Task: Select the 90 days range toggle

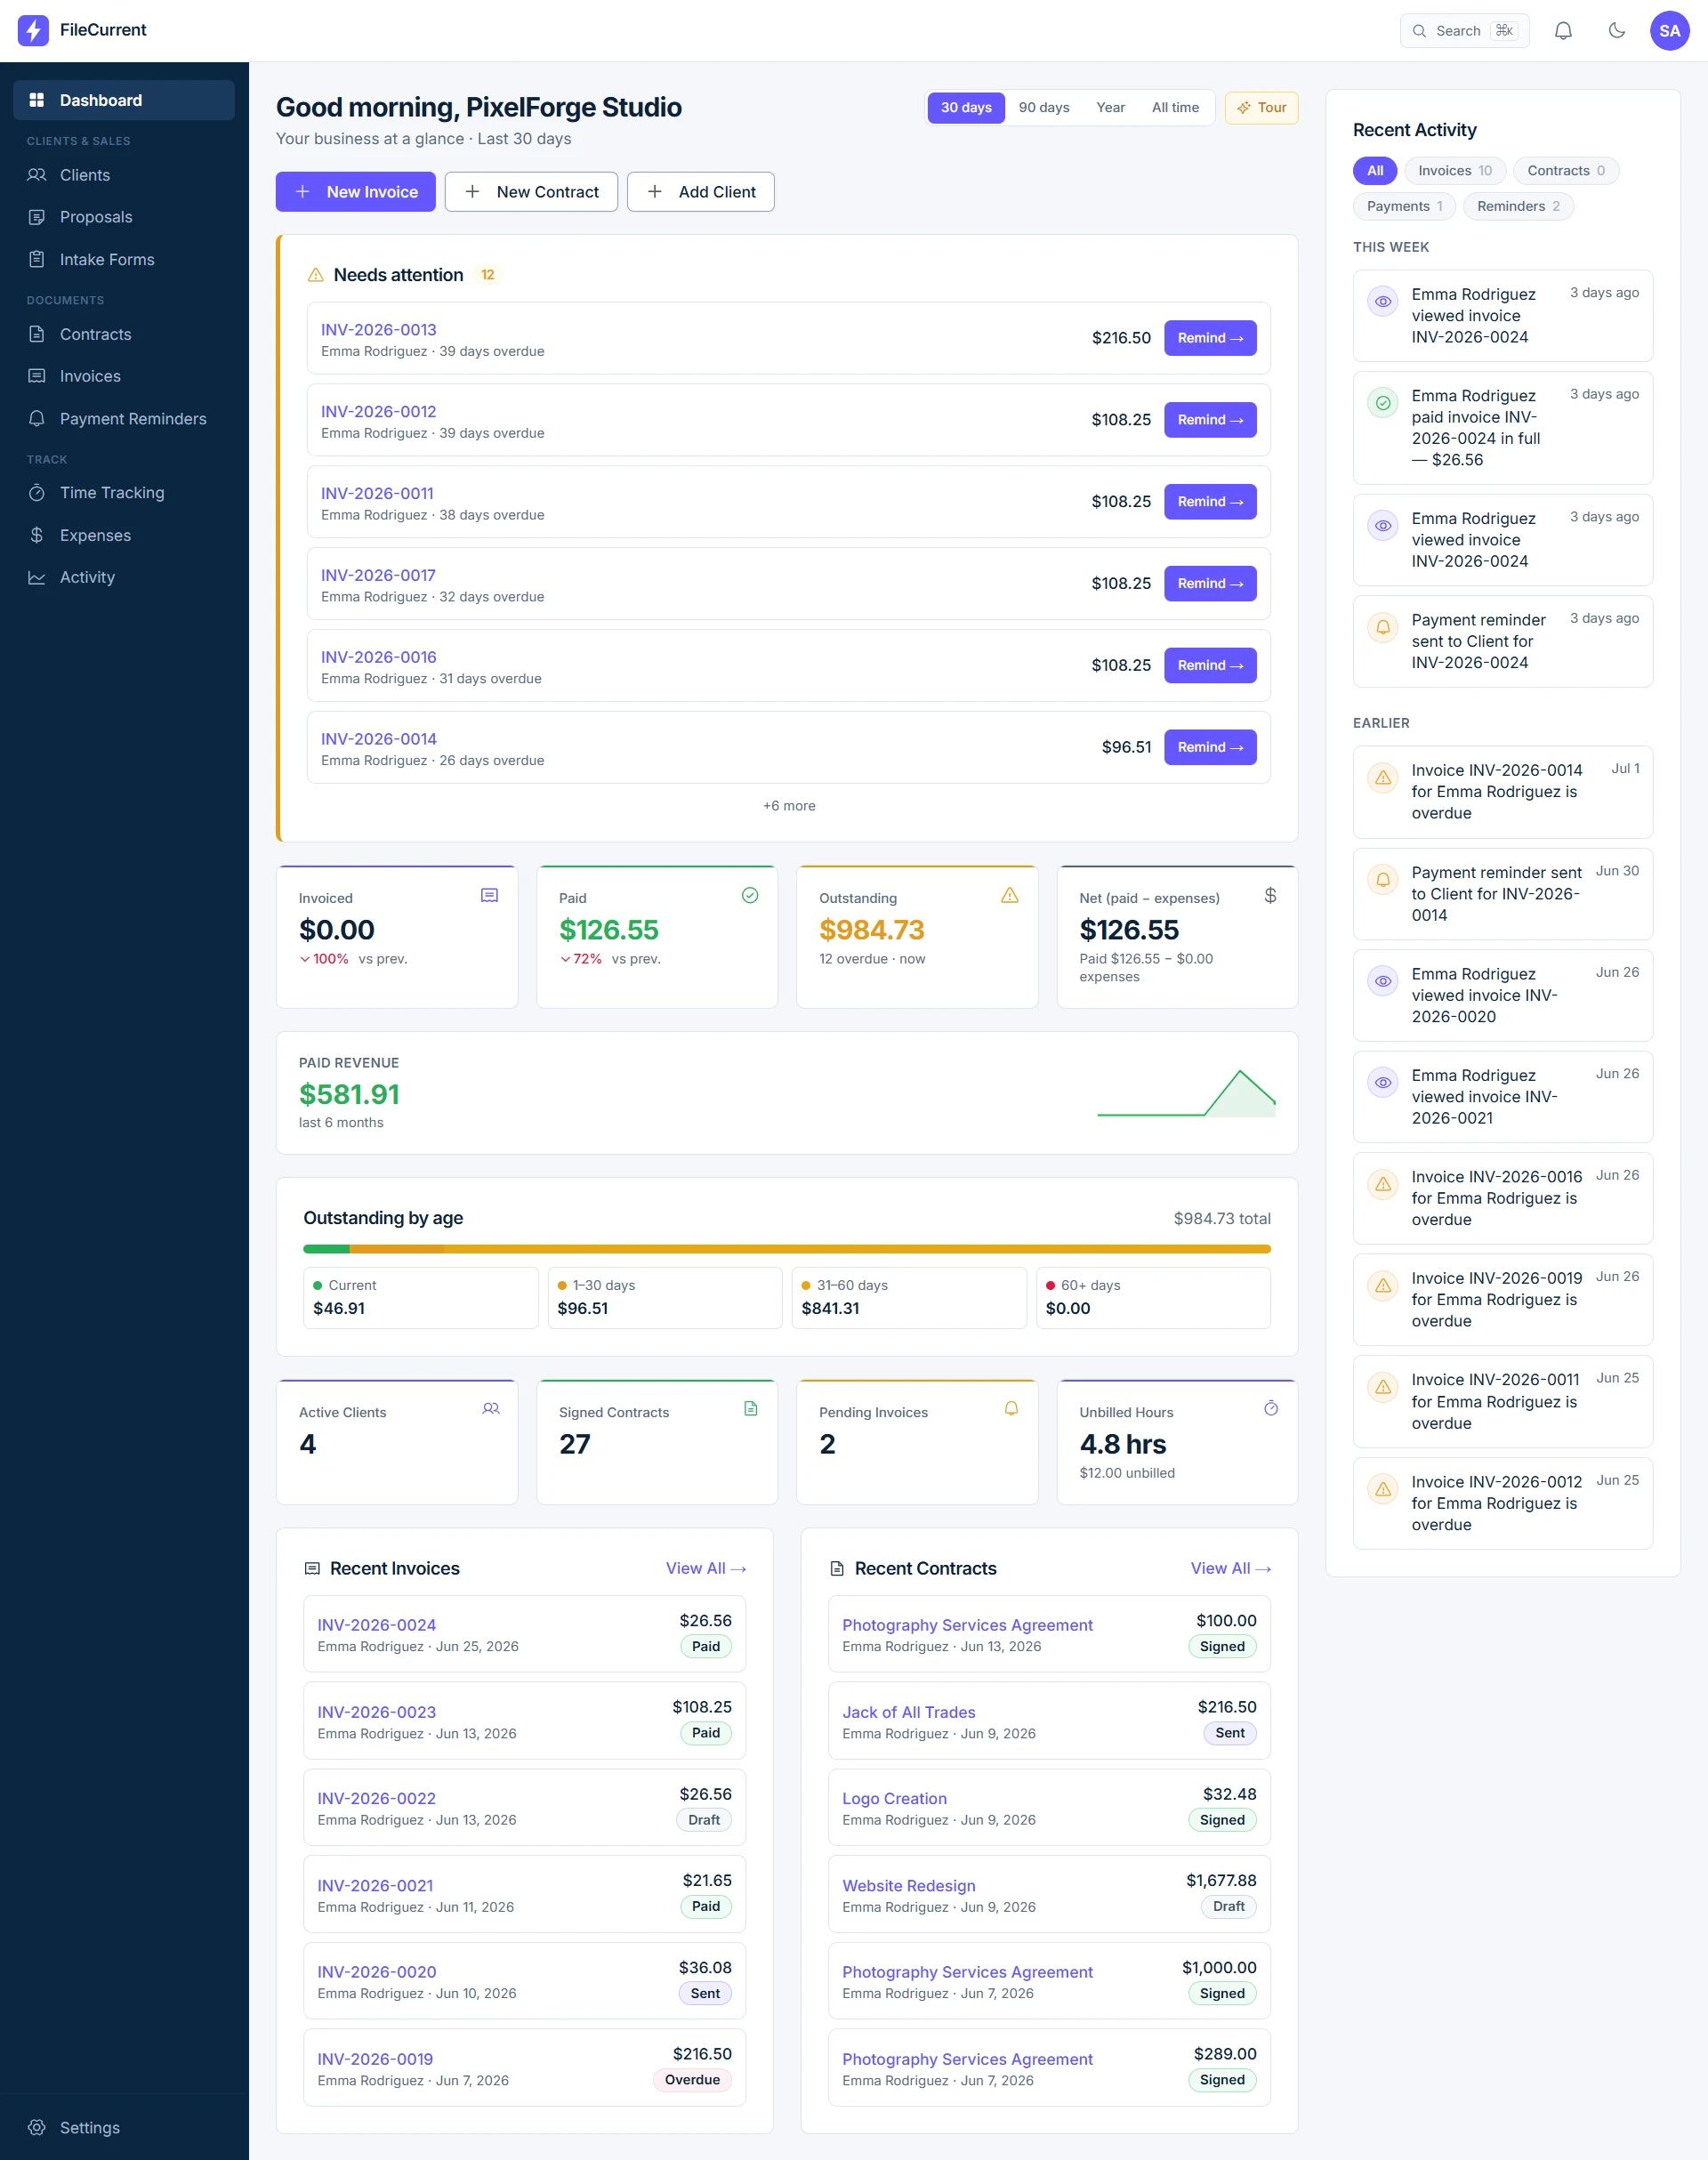Action: [1044, 108]
